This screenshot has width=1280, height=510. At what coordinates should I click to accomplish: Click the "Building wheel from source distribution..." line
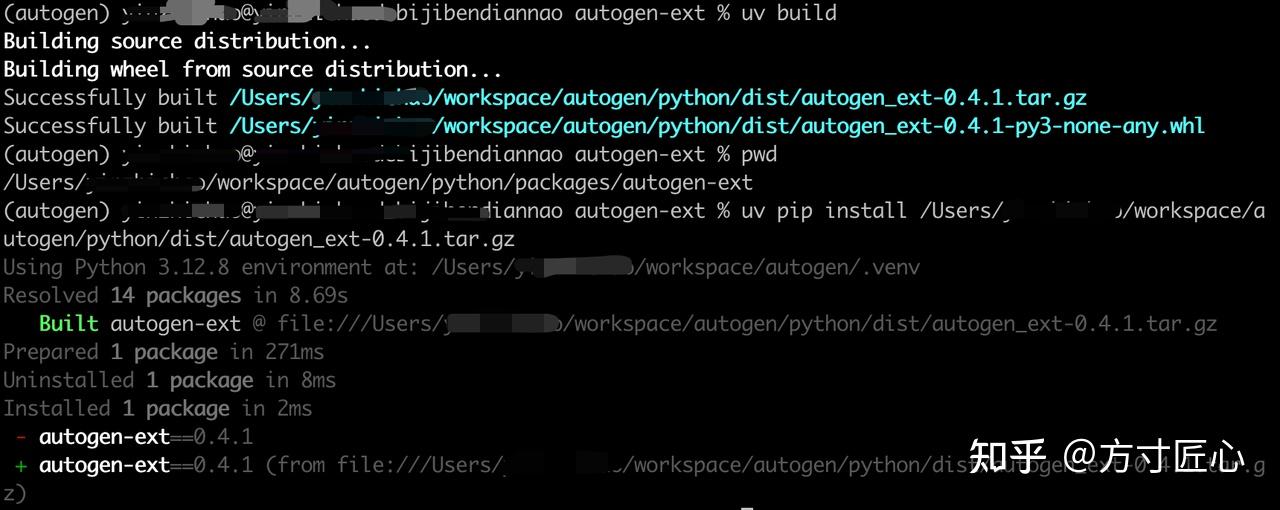point(252,70)
